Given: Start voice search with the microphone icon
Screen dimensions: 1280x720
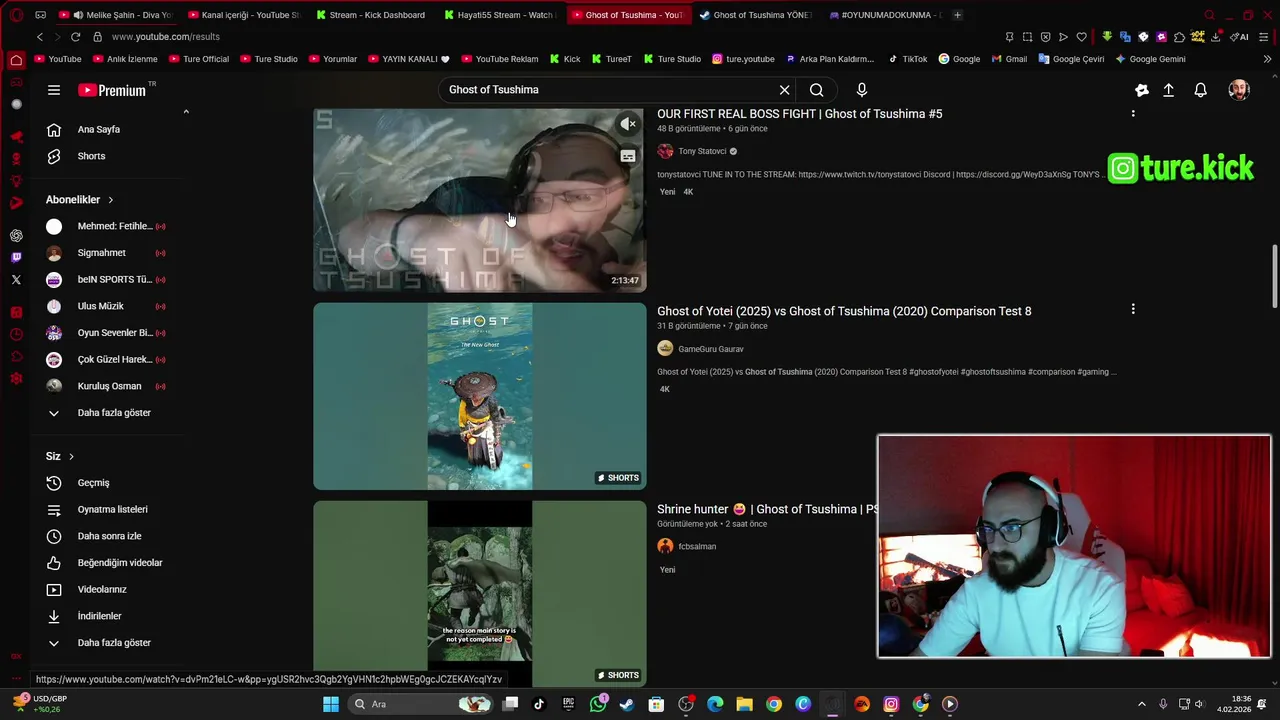Looking at the screenshot, I should click(862, 90).
